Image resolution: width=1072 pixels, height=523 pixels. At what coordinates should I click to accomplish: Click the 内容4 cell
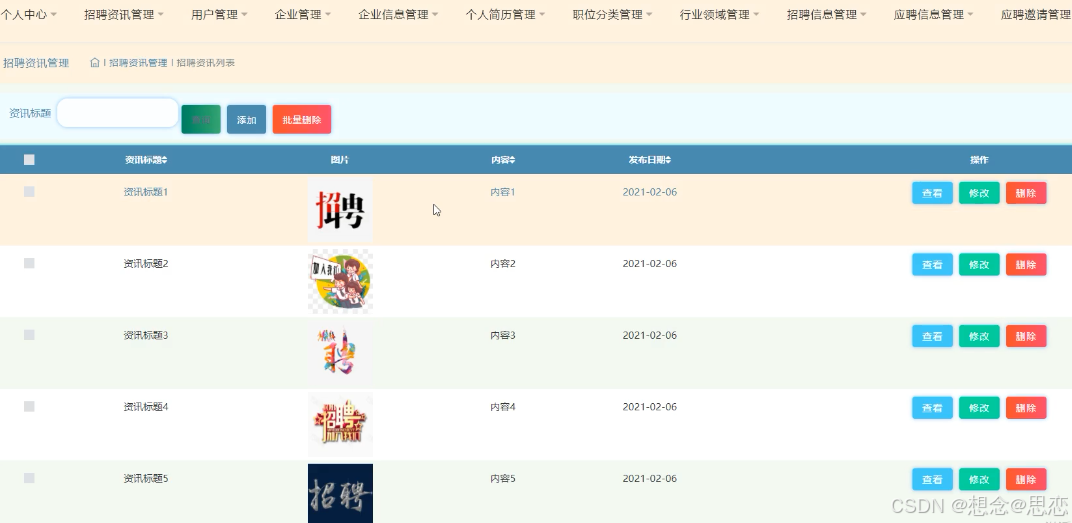tap(503, 407)
